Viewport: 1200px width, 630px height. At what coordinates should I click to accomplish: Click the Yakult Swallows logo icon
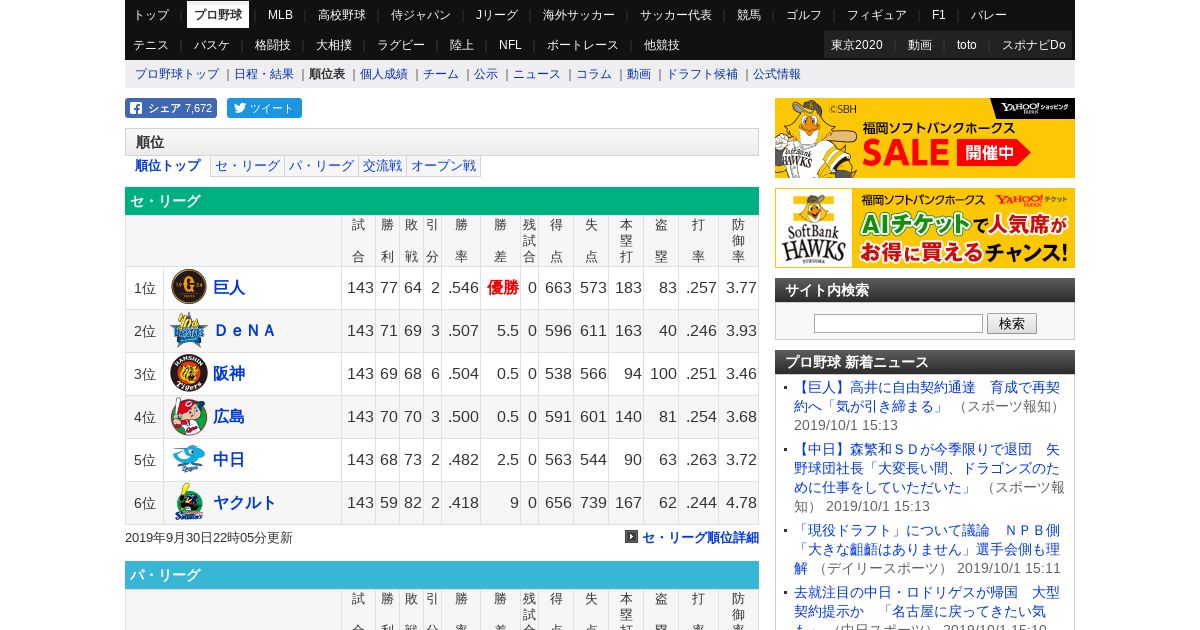coord(189,502)
